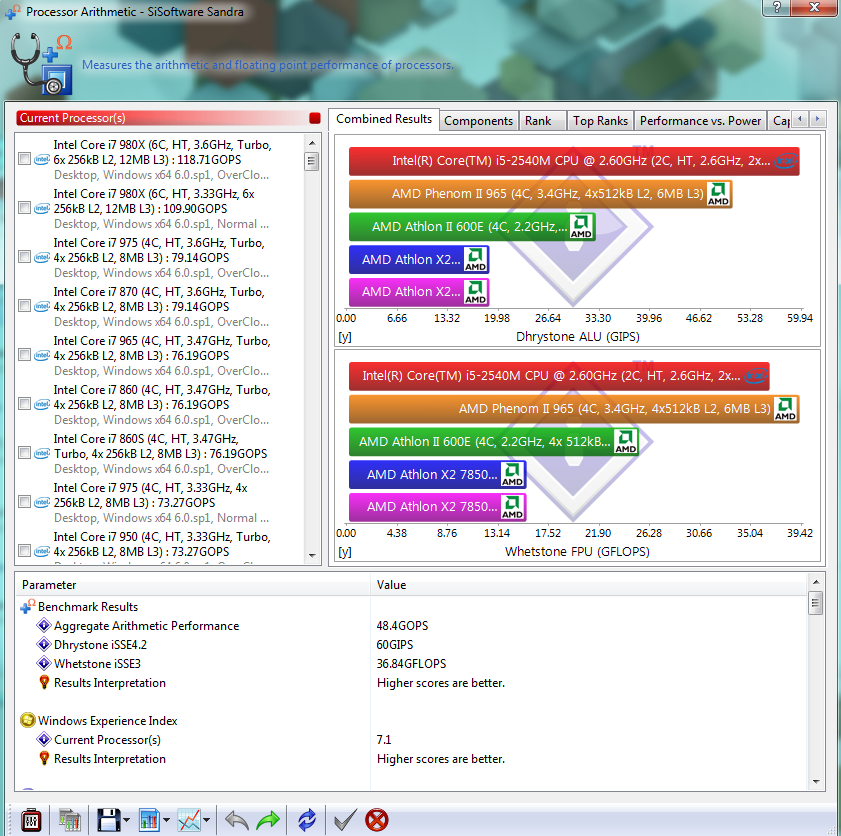This screenshot has height=836, width=841.
Task: Select the Benchmark Results row
Action: pyautogui.click(x=412, y=606)
